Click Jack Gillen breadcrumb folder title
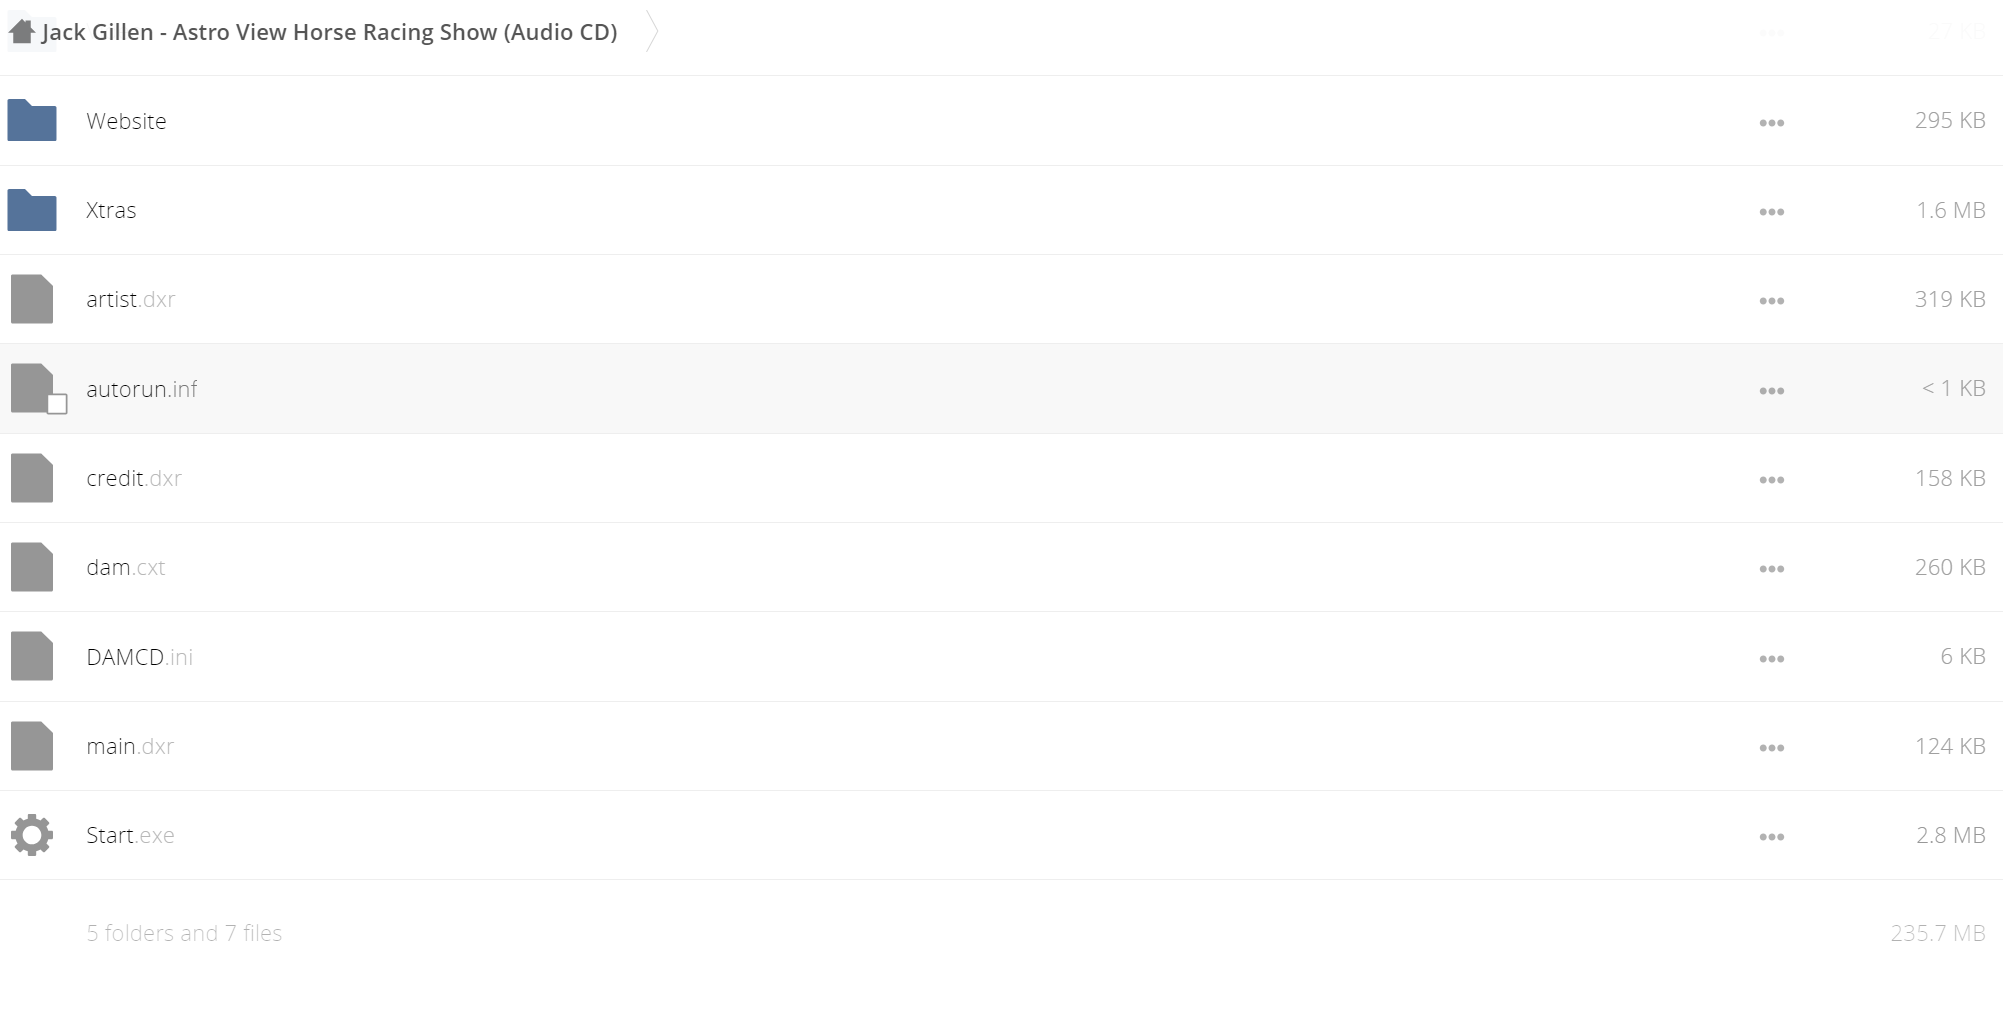This screenshot has height=1010, width=2003. click(330, 32)
